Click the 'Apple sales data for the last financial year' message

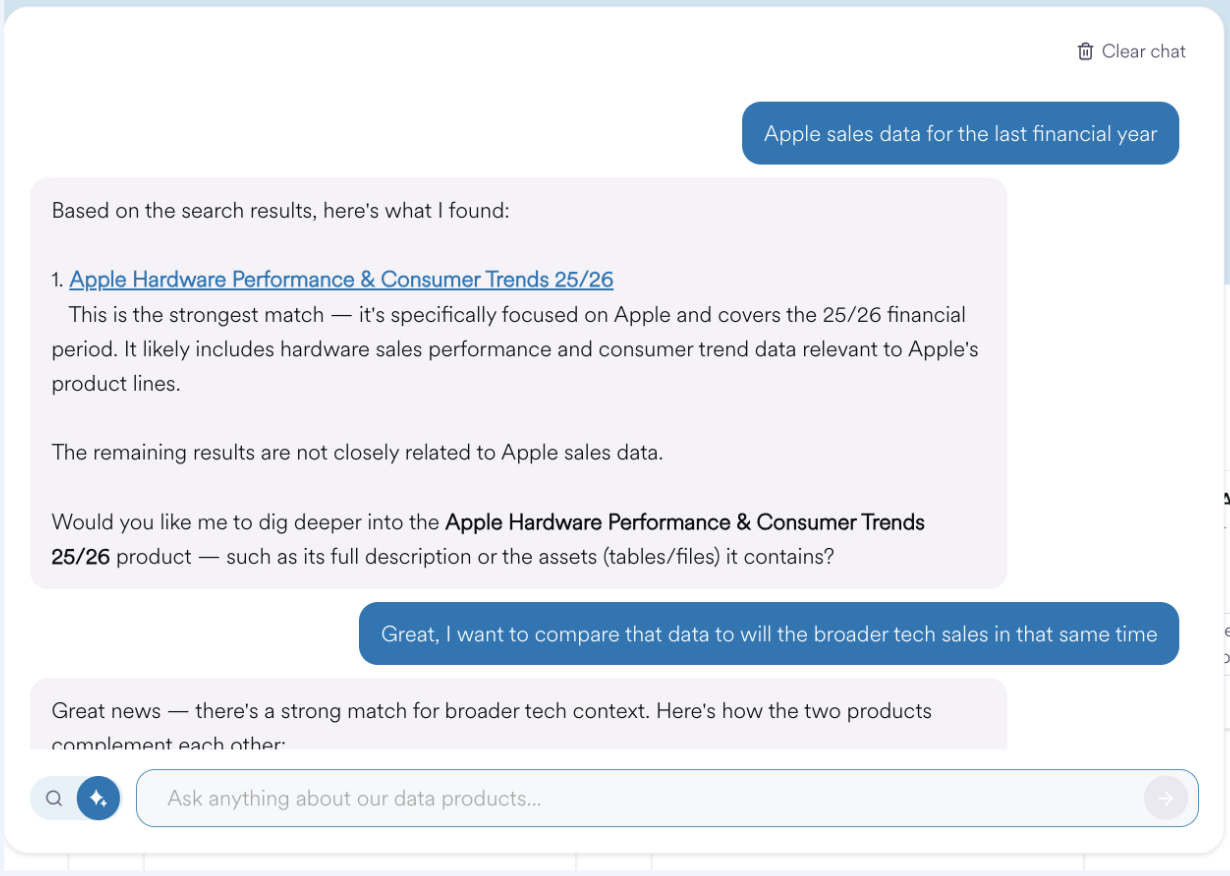(x=960, y=133)
